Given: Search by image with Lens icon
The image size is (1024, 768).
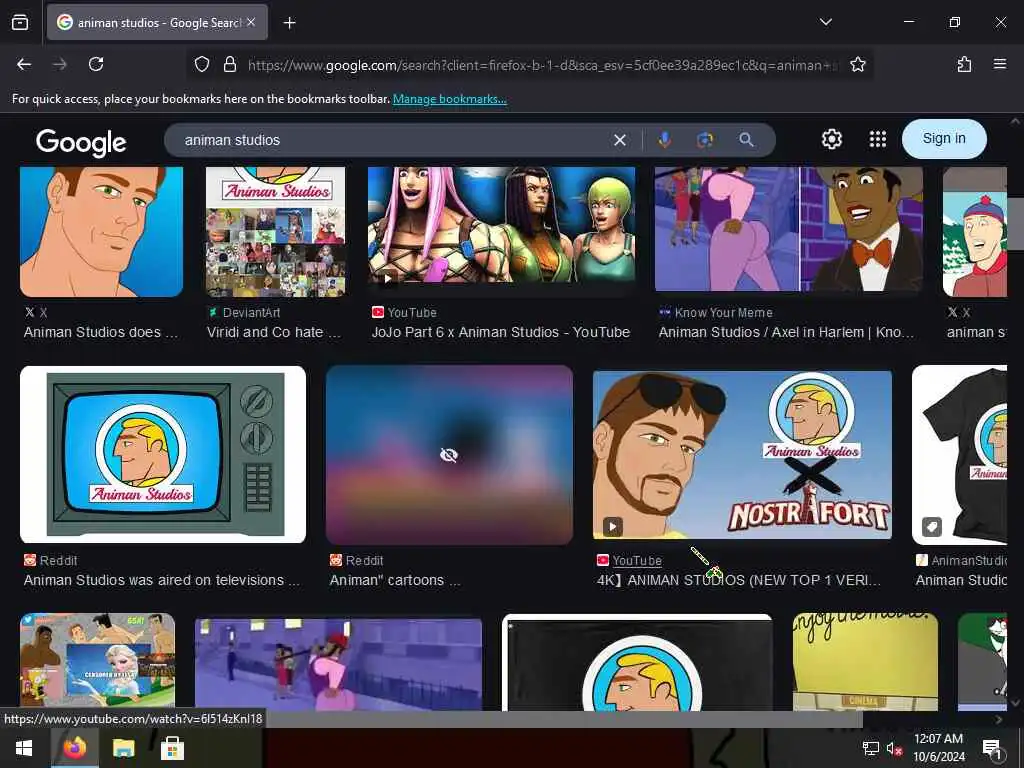Looking at the screenshot, I should click(705, 140).
